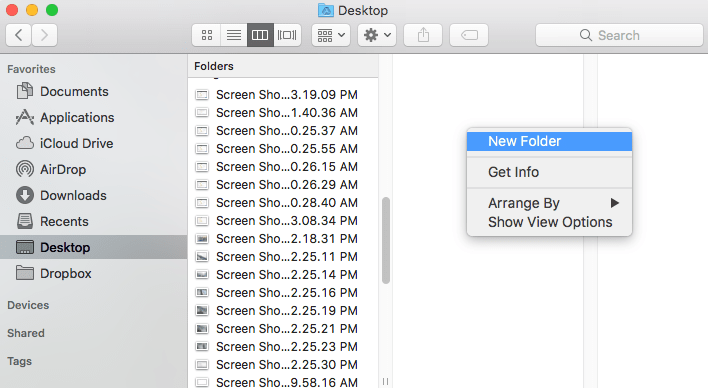The image size is (708, 388).
Task: Focus the Search field
Action: (619, 35)
